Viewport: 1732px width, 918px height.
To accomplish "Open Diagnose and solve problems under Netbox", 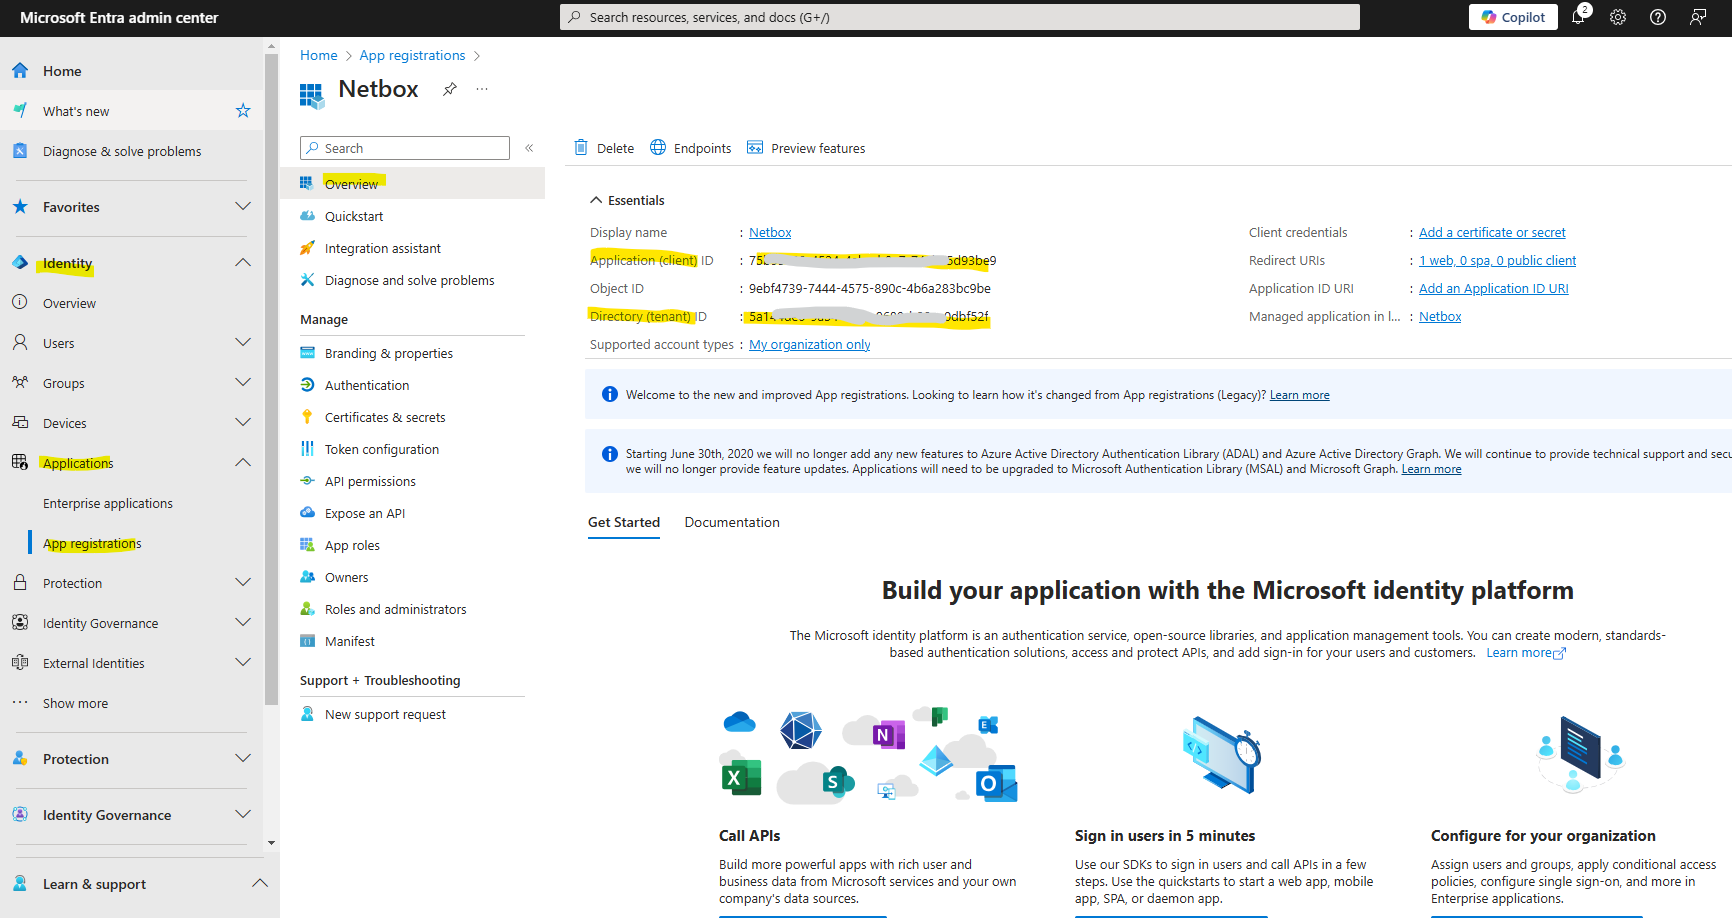I will pyautogui.click(x=409, y=280).
